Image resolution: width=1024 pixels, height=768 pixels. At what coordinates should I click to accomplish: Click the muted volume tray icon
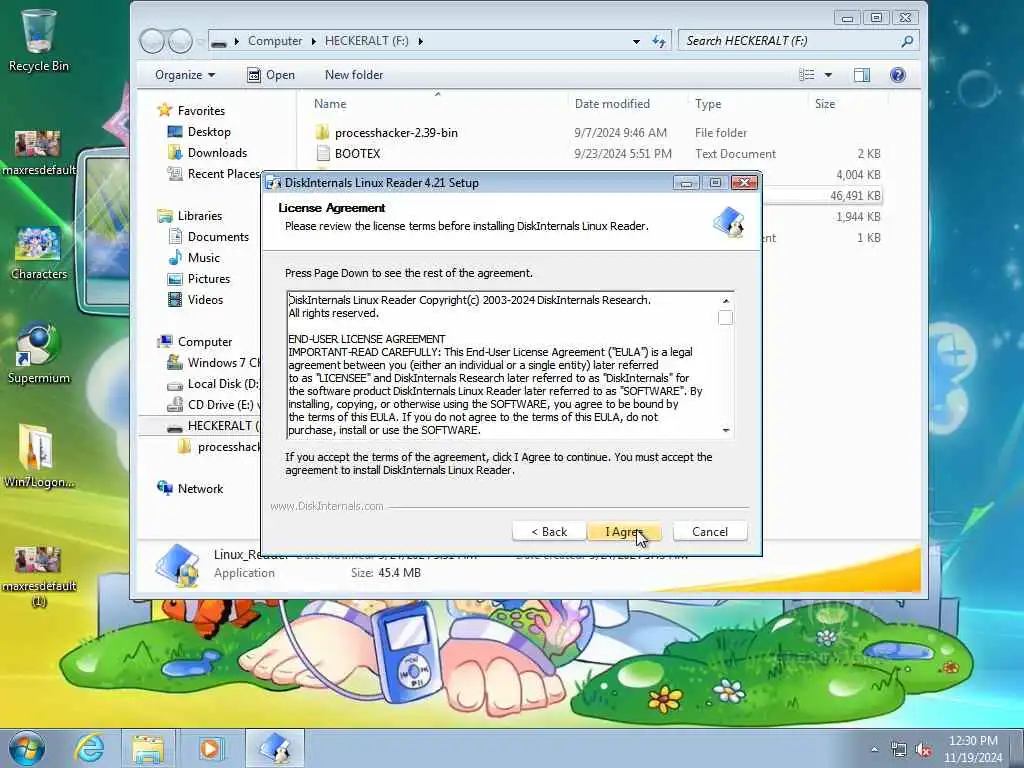pos(924,750)
